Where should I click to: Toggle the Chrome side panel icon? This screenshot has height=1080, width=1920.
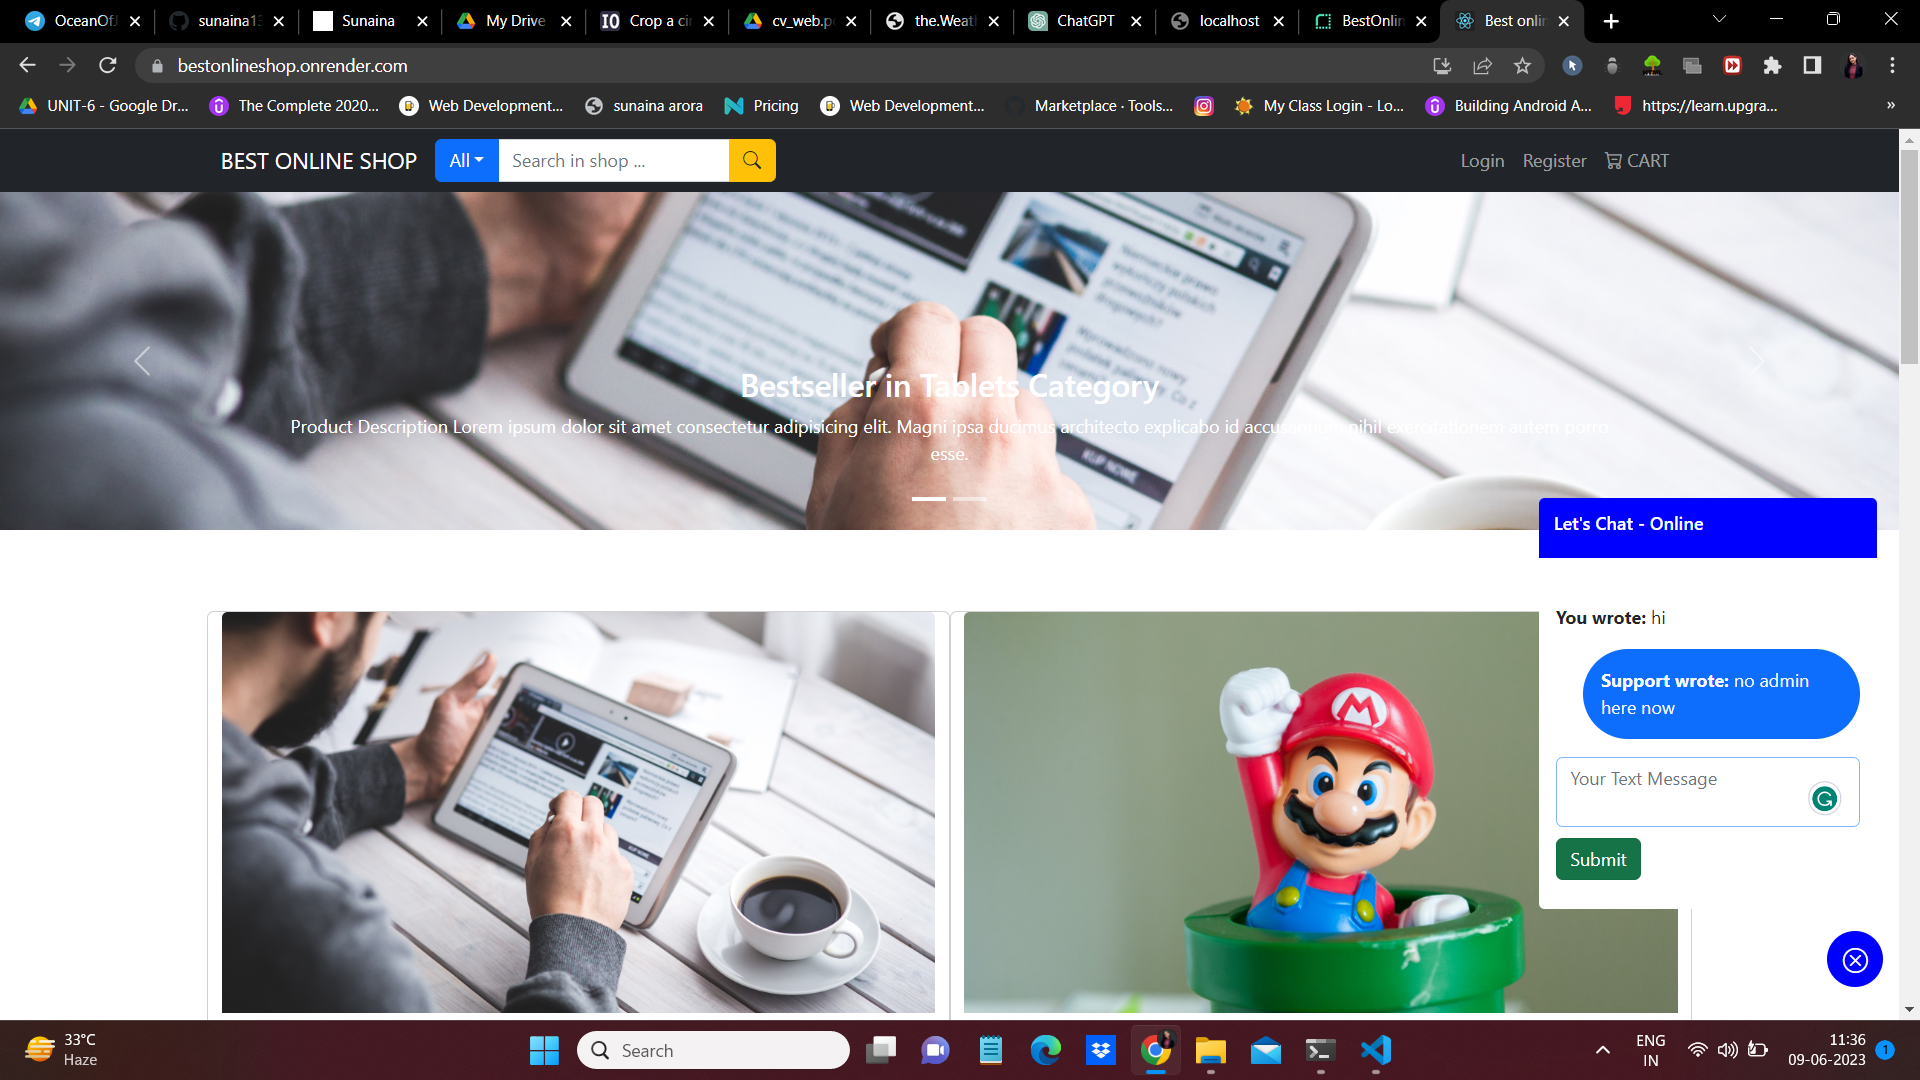click(1812, 66)
